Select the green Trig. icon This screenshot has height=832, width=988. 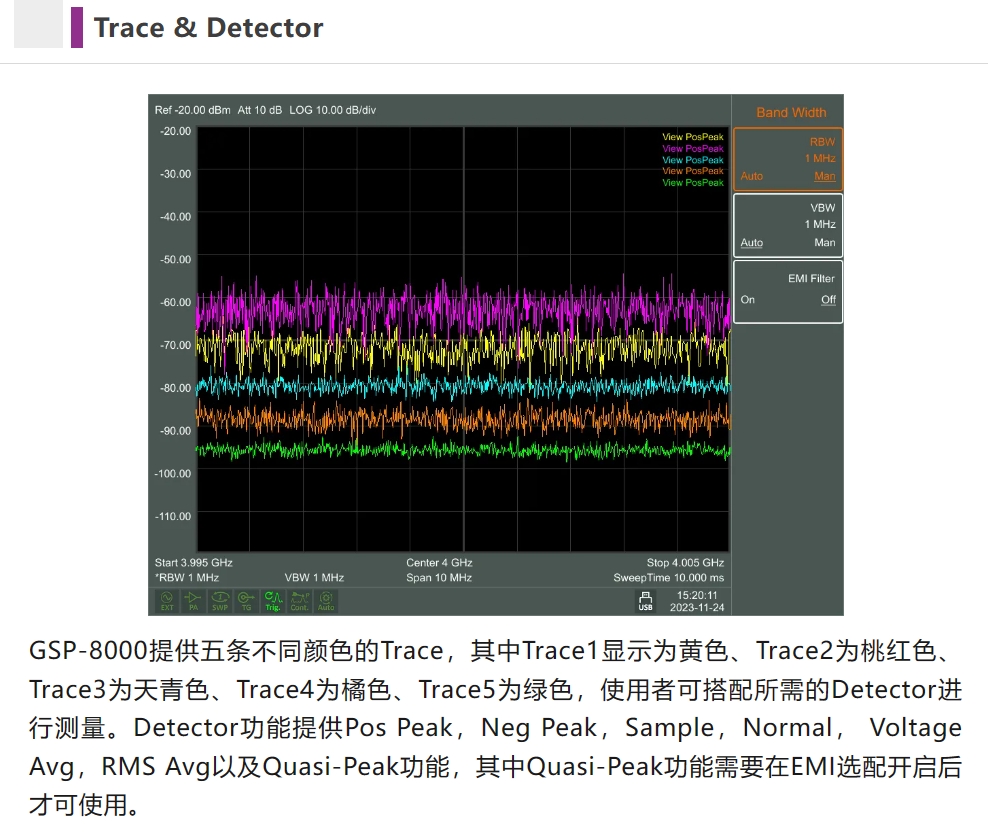pyautogui.click(x=272, y=601)
